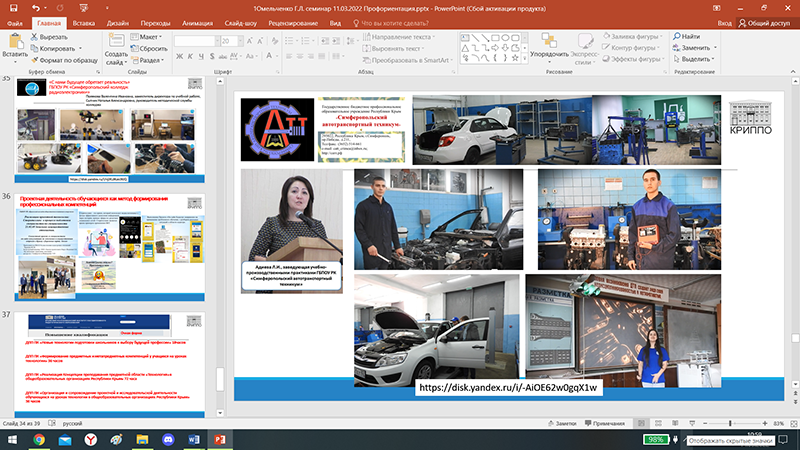Expand the shapes gallery with more arrow
This screenshot has width=800, height=450.
tap(524, 59)
